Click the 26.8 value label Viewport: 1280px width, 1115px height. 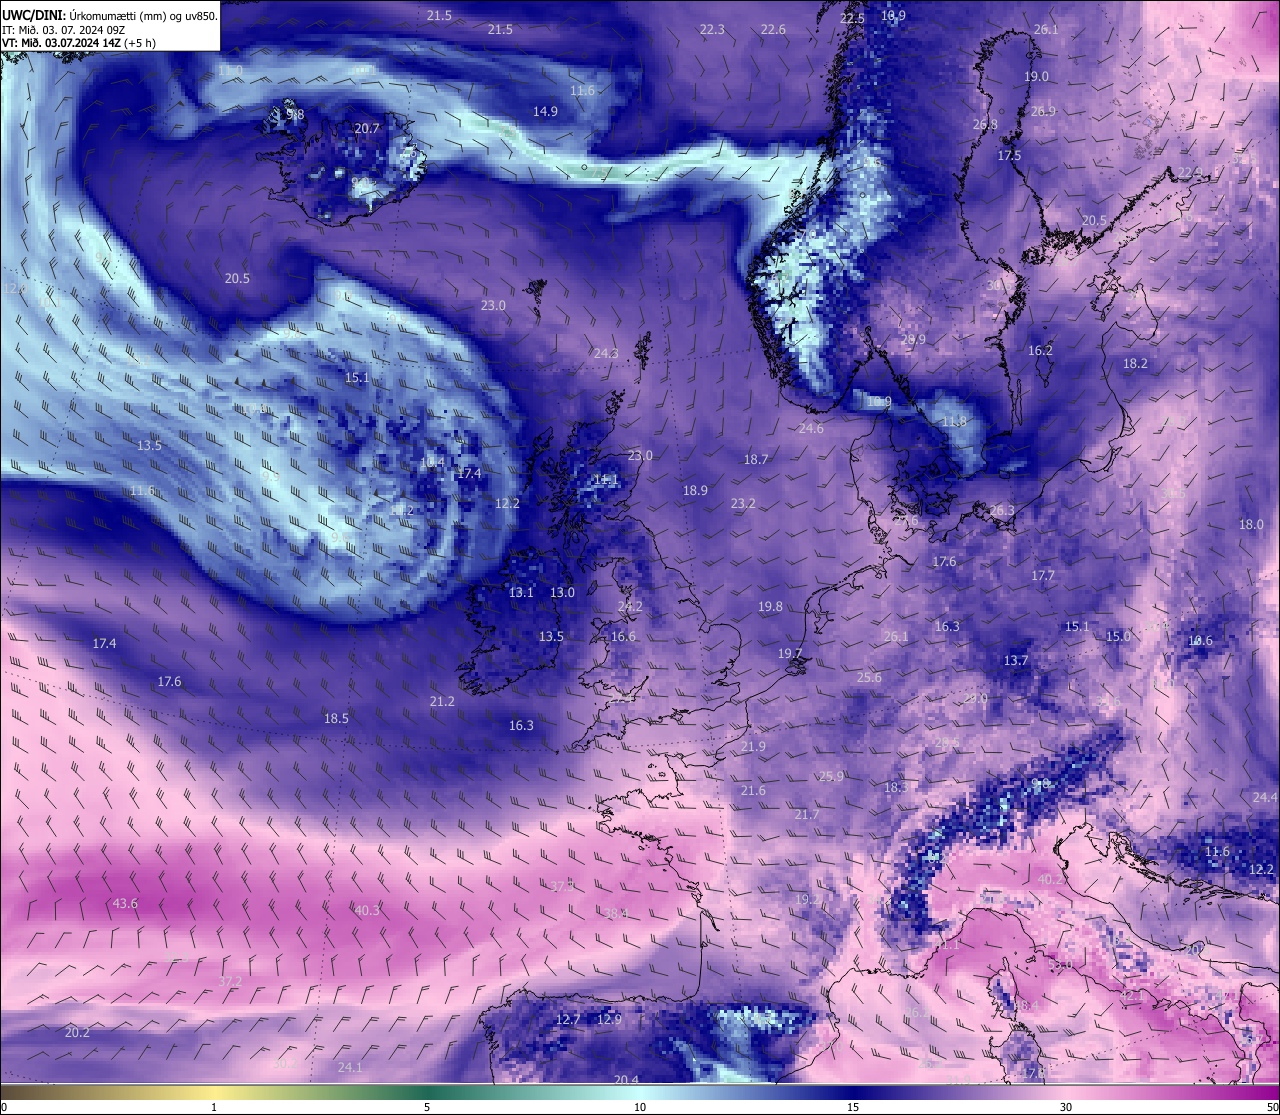pos(985,125)
